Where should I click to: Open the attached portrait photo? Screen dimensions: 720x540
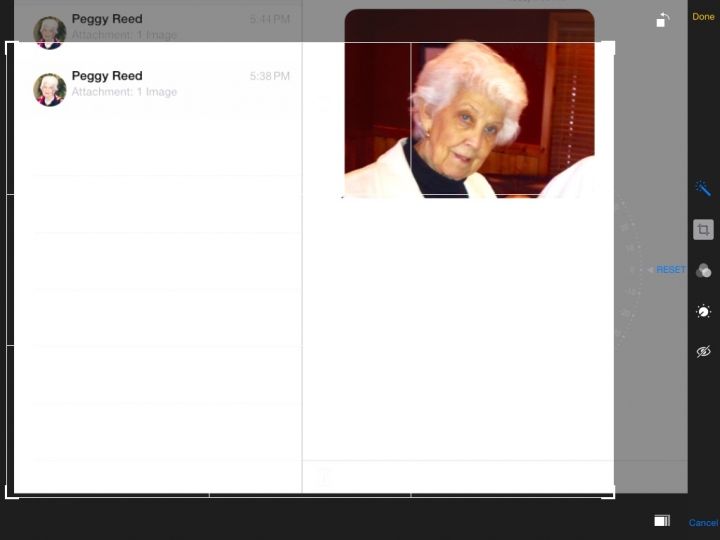point(469,104)
